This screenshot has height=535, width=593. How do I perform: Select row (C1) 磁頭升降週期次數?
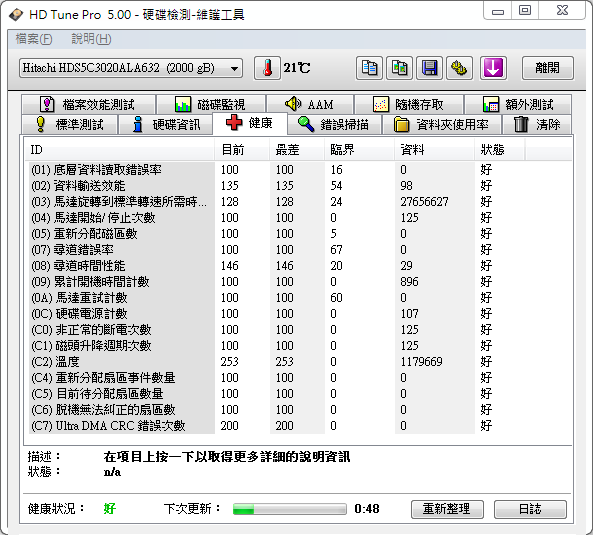point(299,346)
